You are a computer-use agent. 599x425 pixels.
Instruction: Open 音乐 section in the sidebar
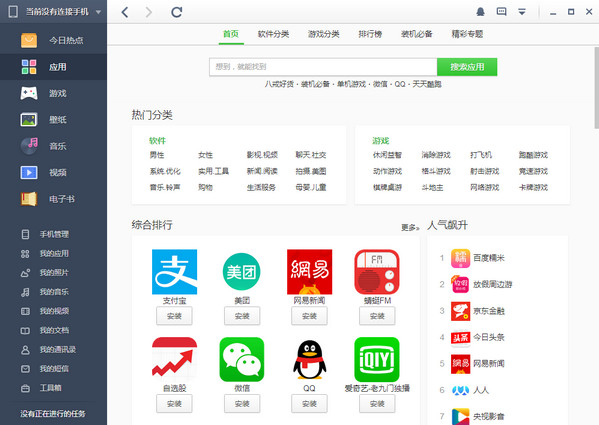click(x=53, y=146)
